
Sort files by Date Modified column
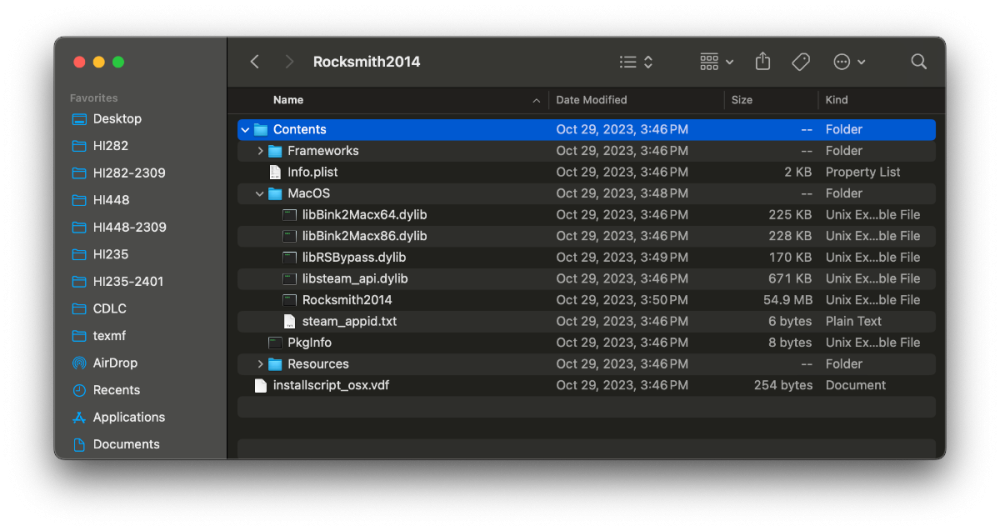591,100
